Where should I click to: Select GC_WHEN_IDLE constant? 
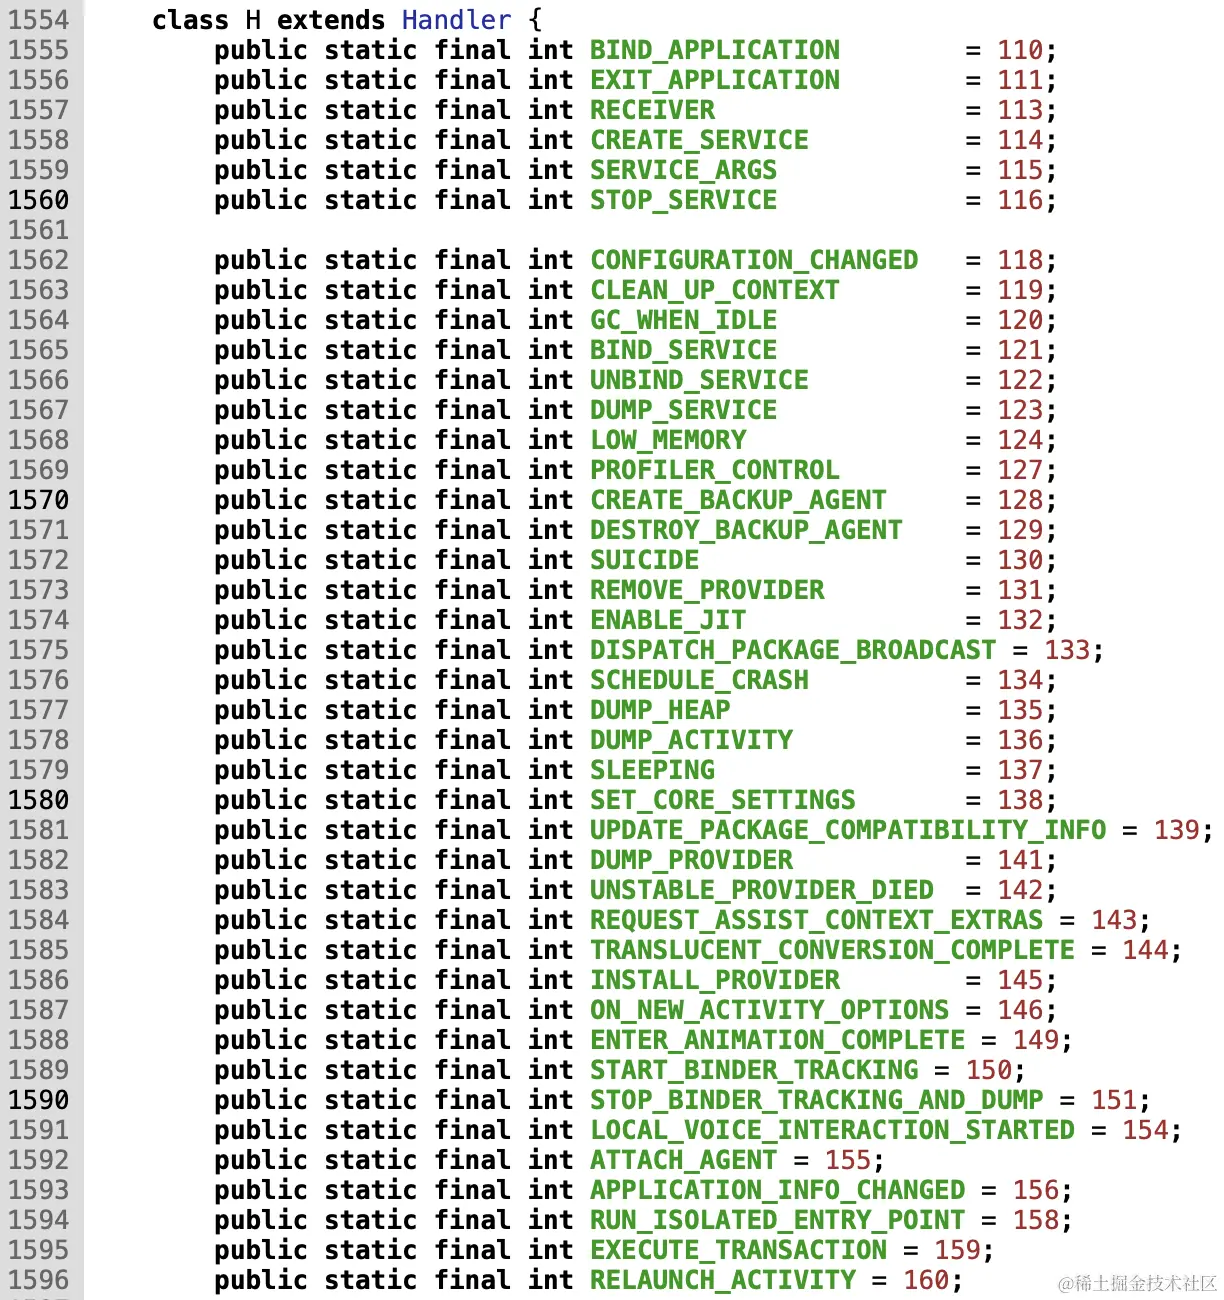click(684, 320)
